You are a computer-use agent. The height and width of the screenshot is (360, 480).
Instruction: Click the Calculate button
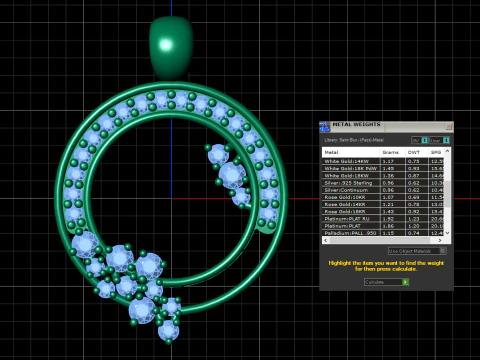(x=386, y=282)
